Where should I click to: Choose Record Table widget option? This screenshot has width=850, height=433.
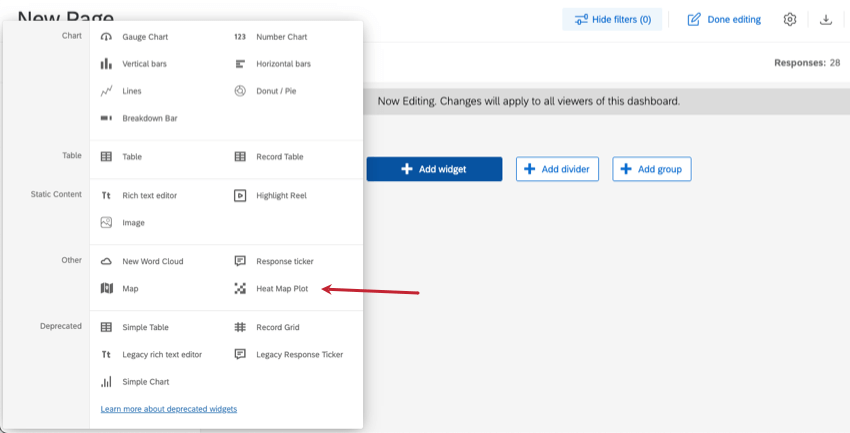point(279,157)
